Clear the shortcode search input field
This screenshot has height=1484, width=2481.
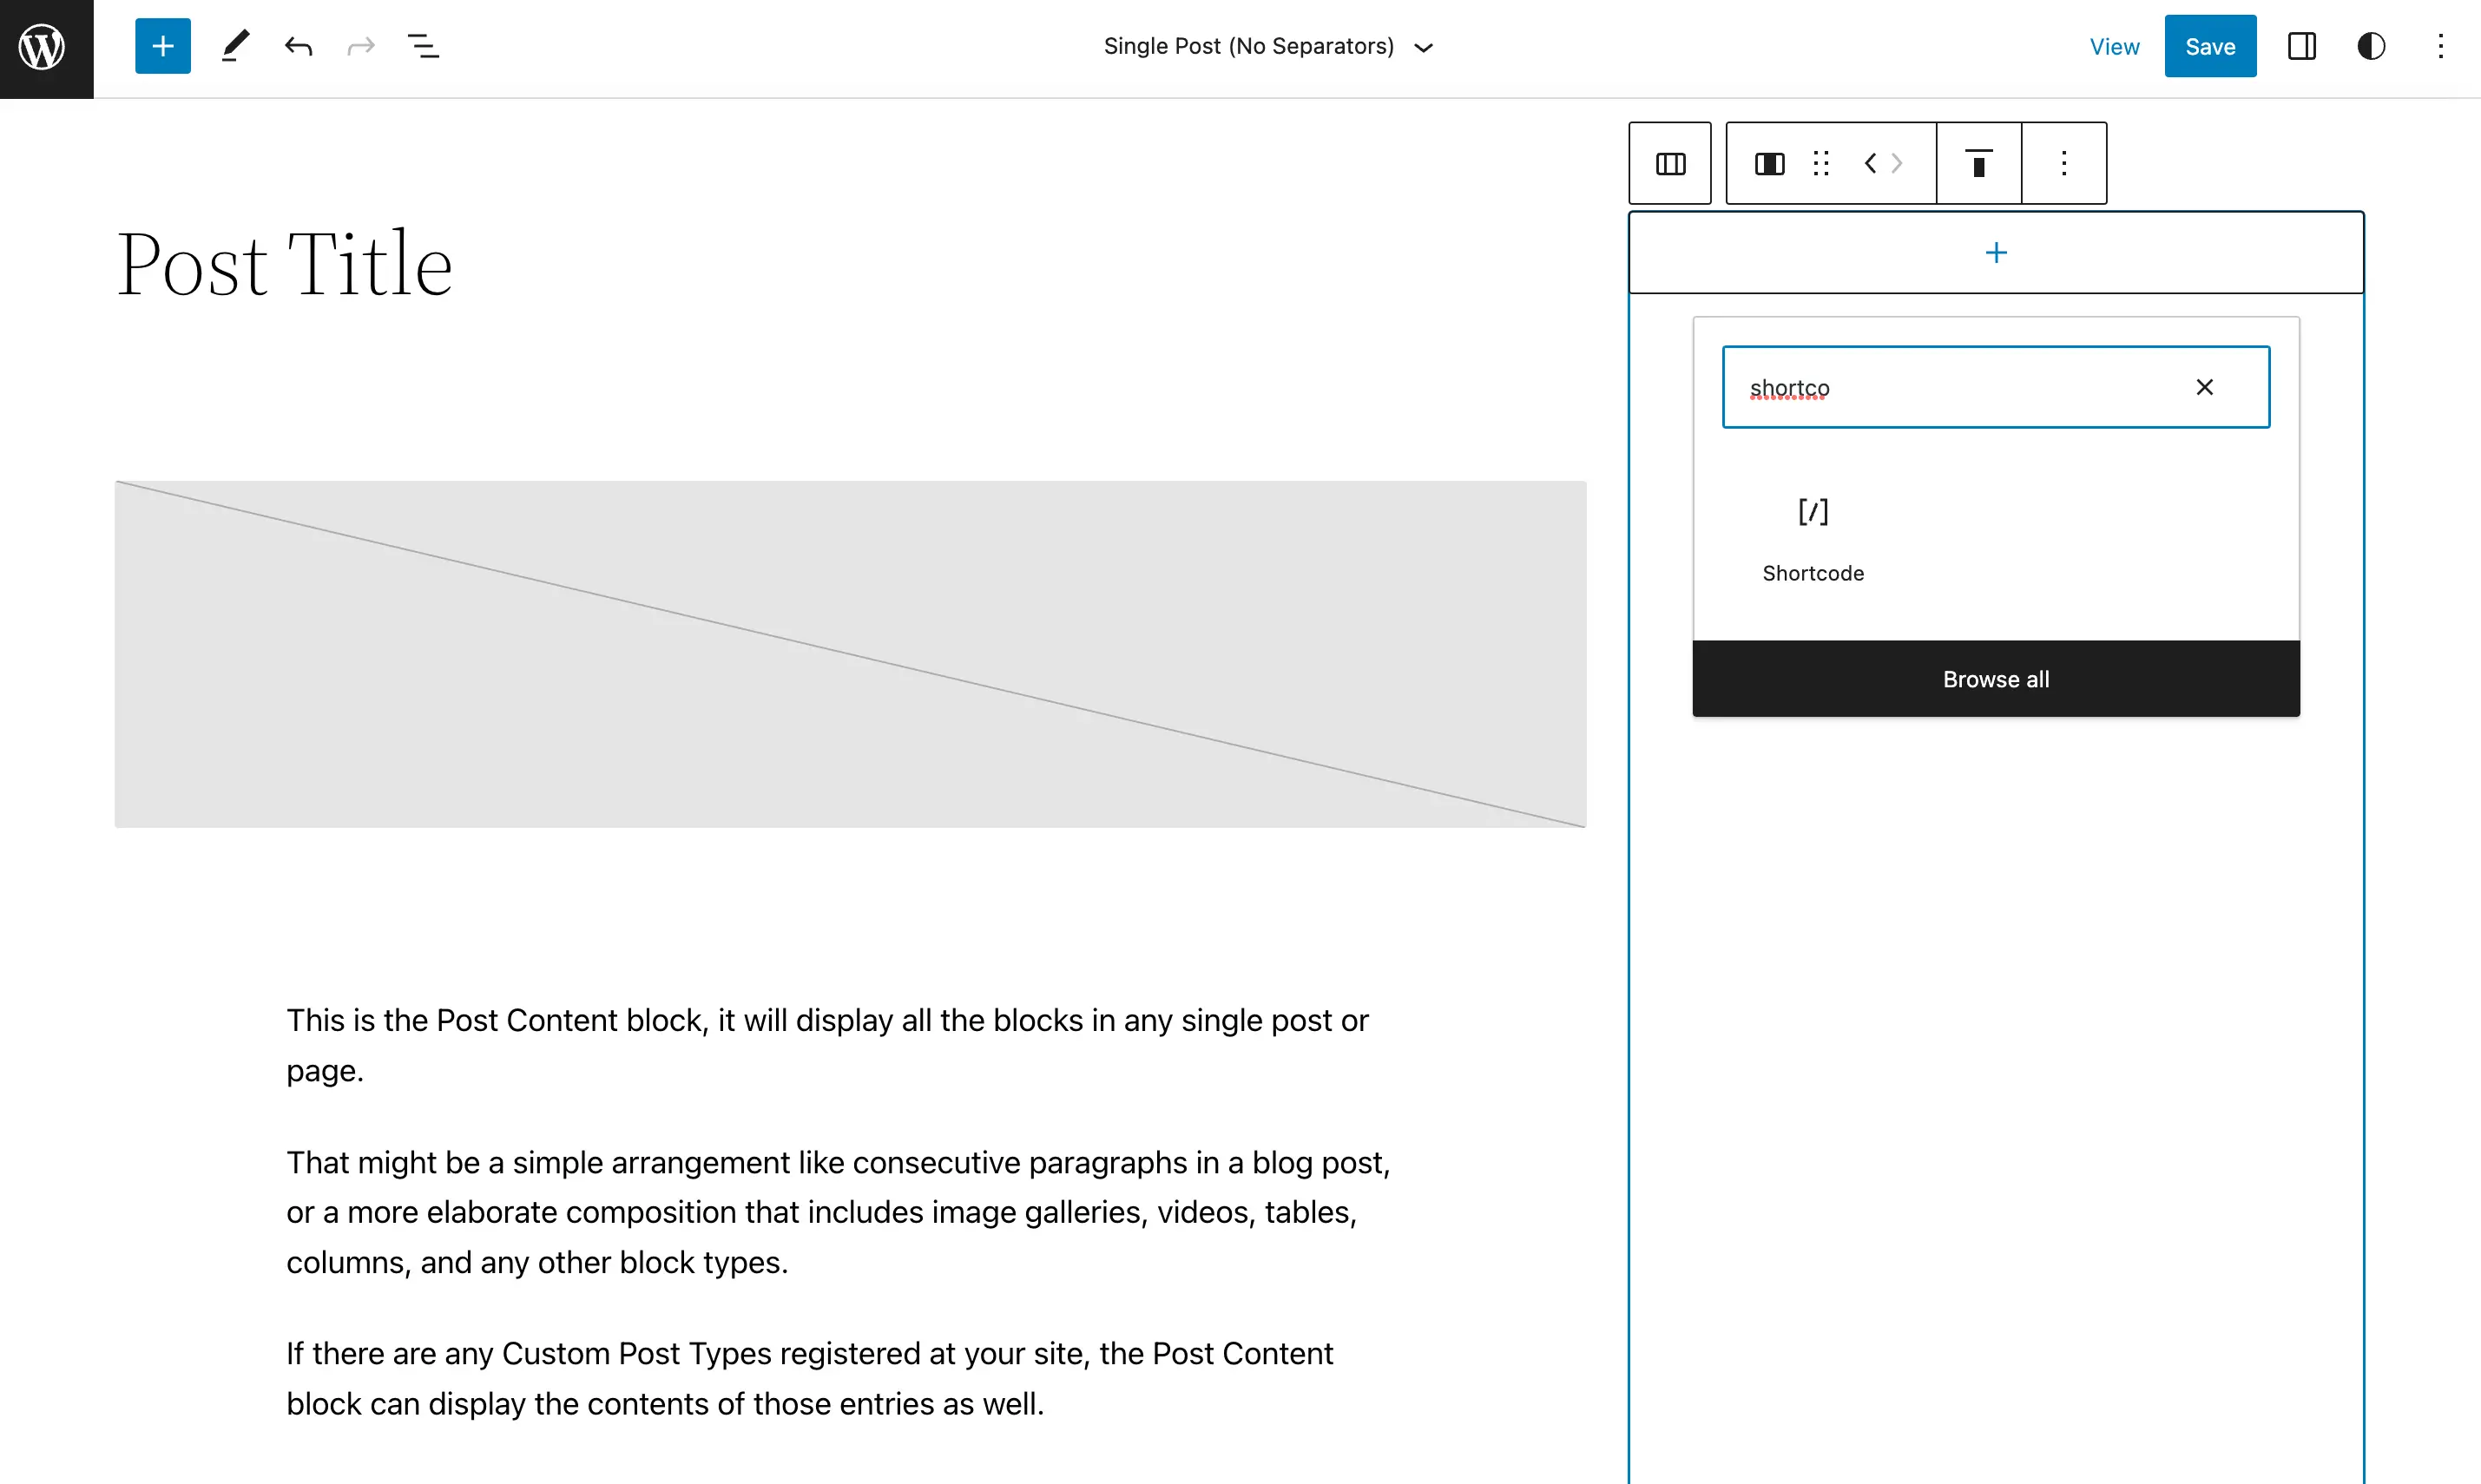coord(2205,385)
